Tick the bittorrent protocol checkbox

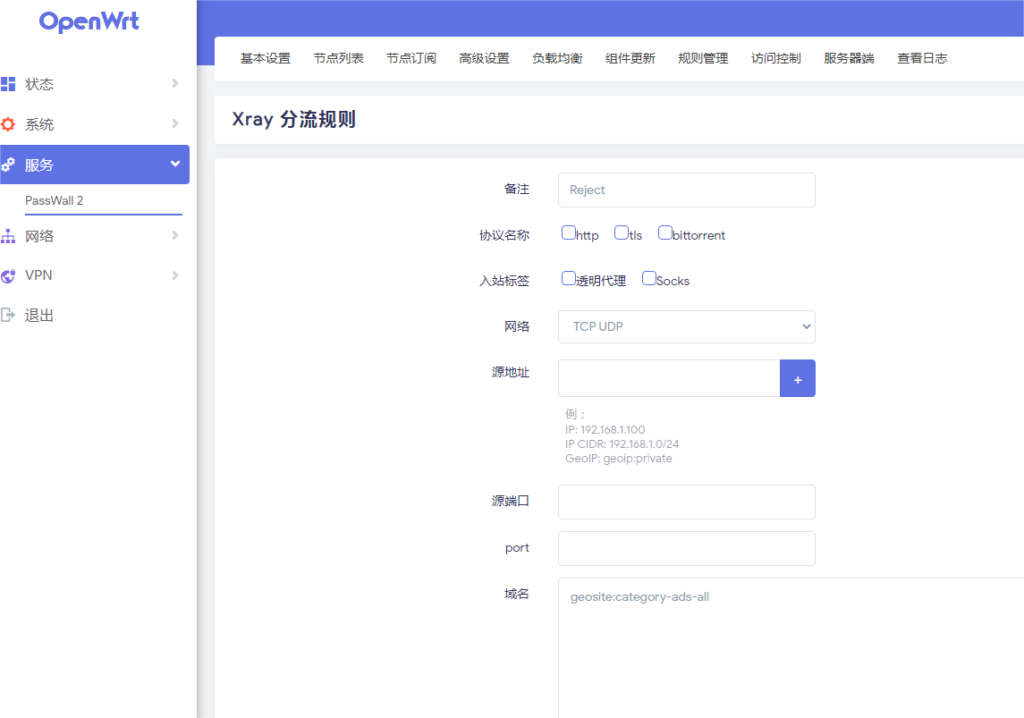tap(665, 233)
